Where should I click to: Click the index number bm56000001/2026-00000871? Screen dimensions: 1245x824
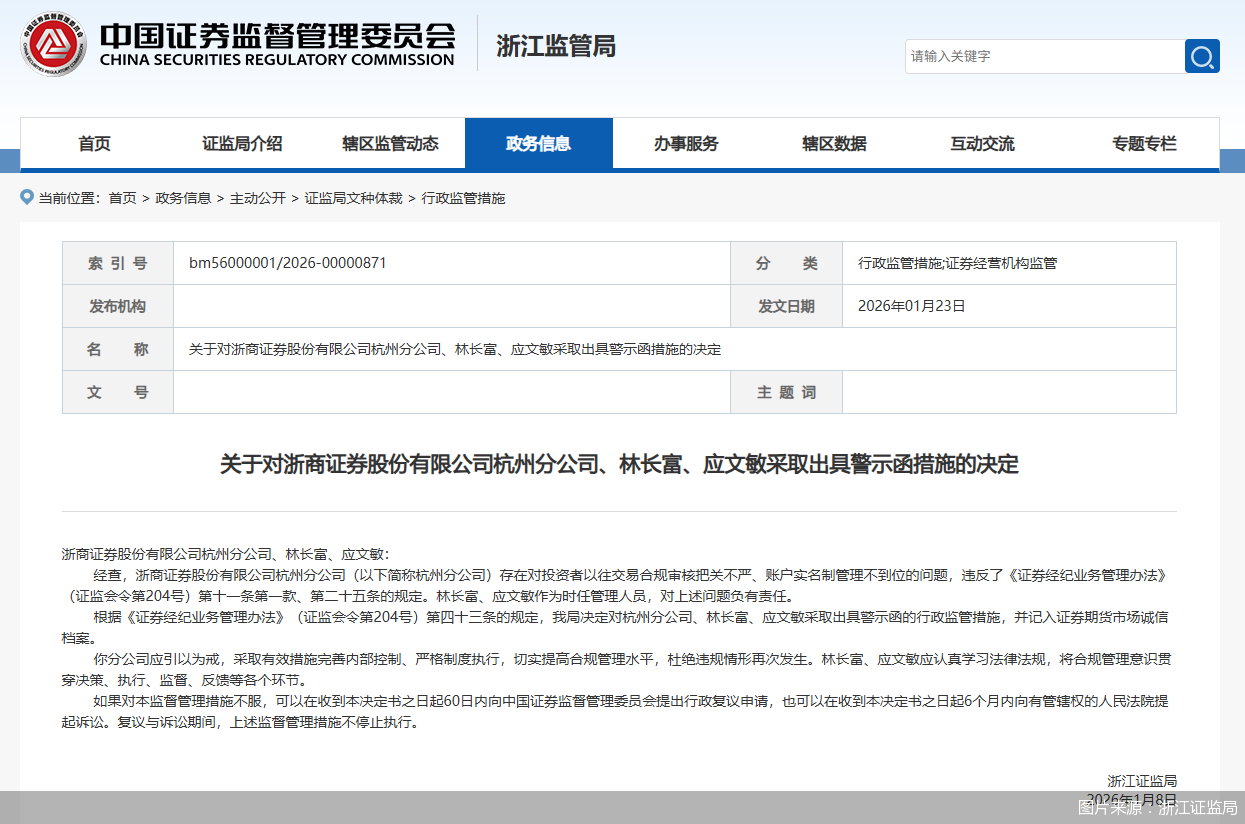point(289,263)
